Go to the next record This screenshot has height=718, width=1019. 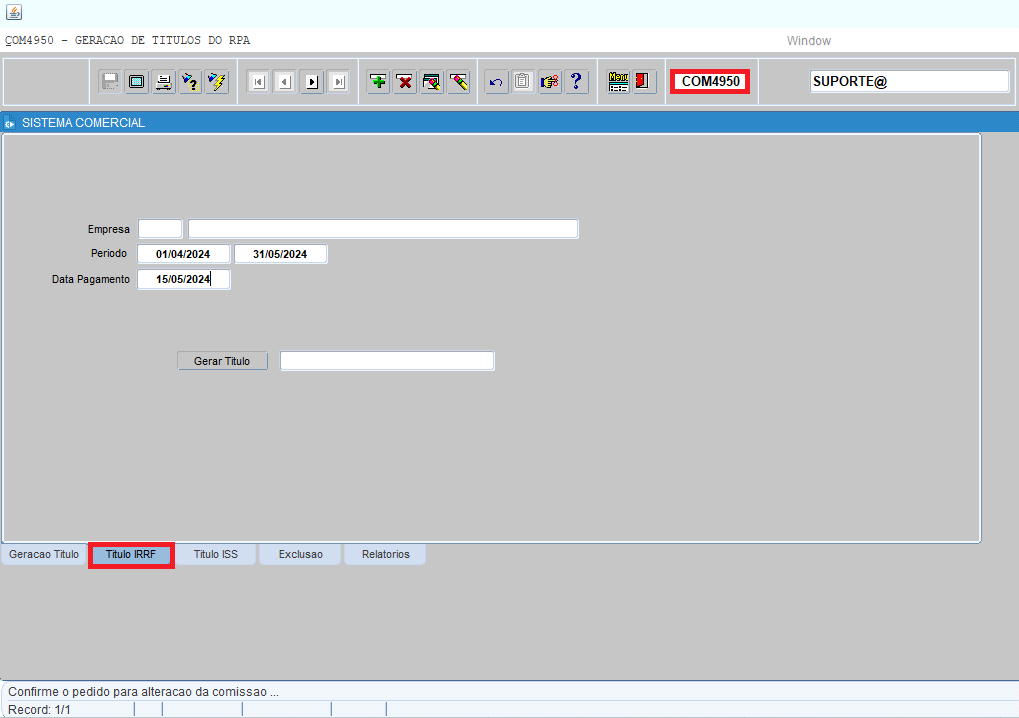pyautogui.click(x=312, y=82)
